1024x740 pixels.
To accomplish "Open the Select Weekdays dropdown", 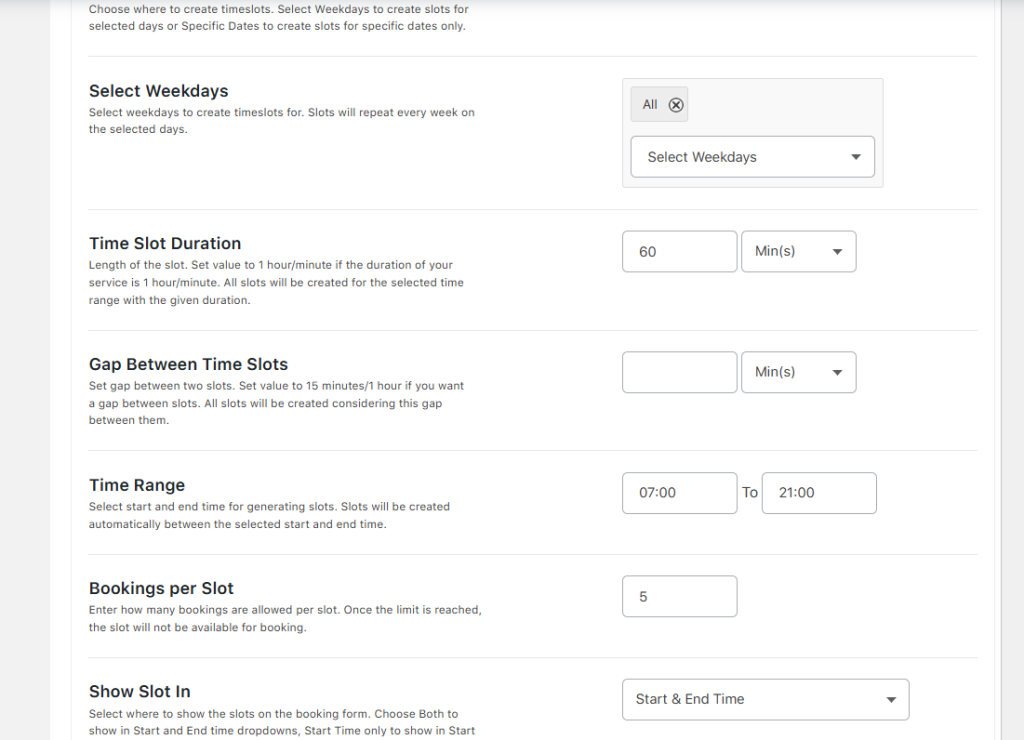I will pos(752,157).
